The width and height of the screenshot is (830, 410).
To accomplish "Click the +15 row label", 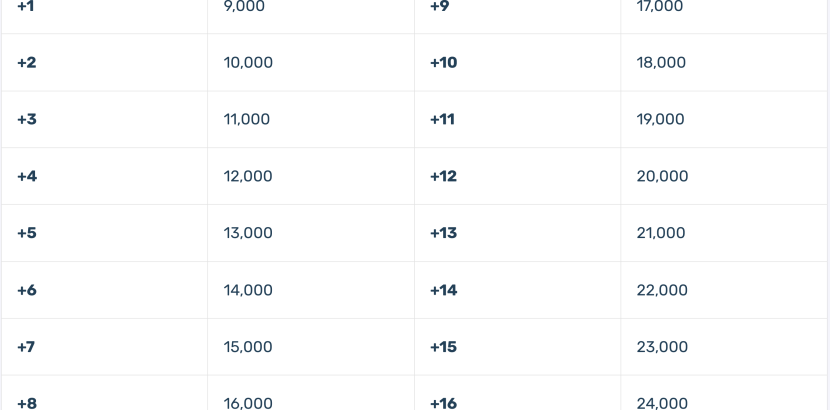I will [x=444, y=347].
